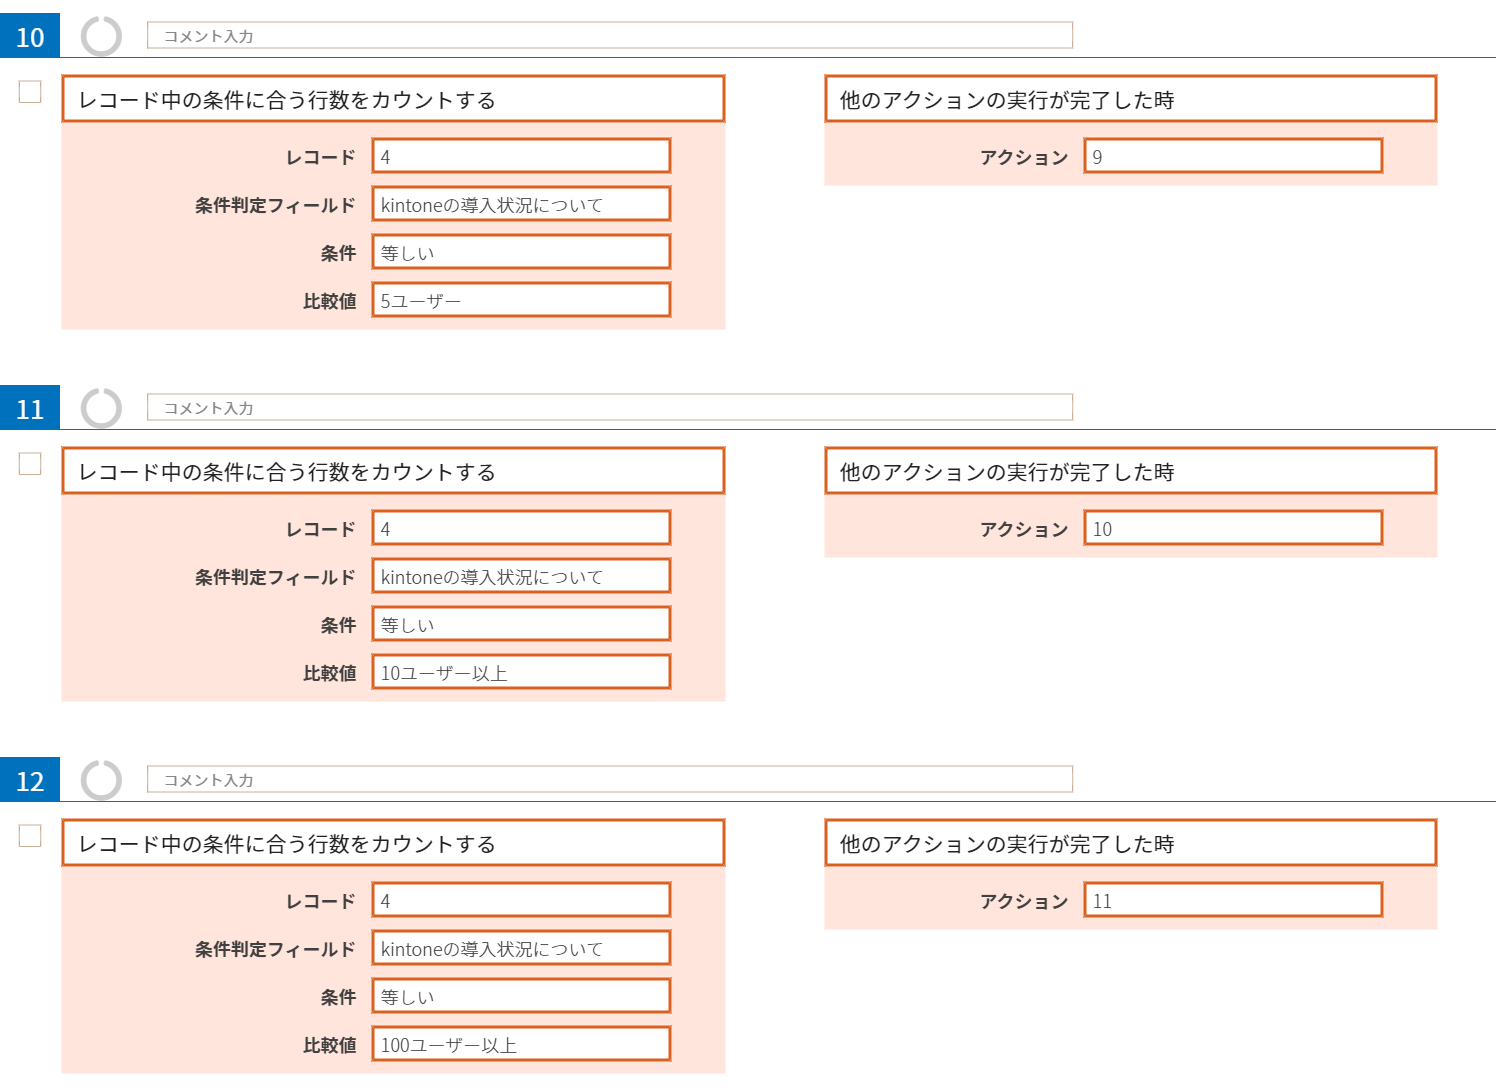Edit the レコード field in row 11
This screenshot has width=1497, height=1091.
coord(521,528)
